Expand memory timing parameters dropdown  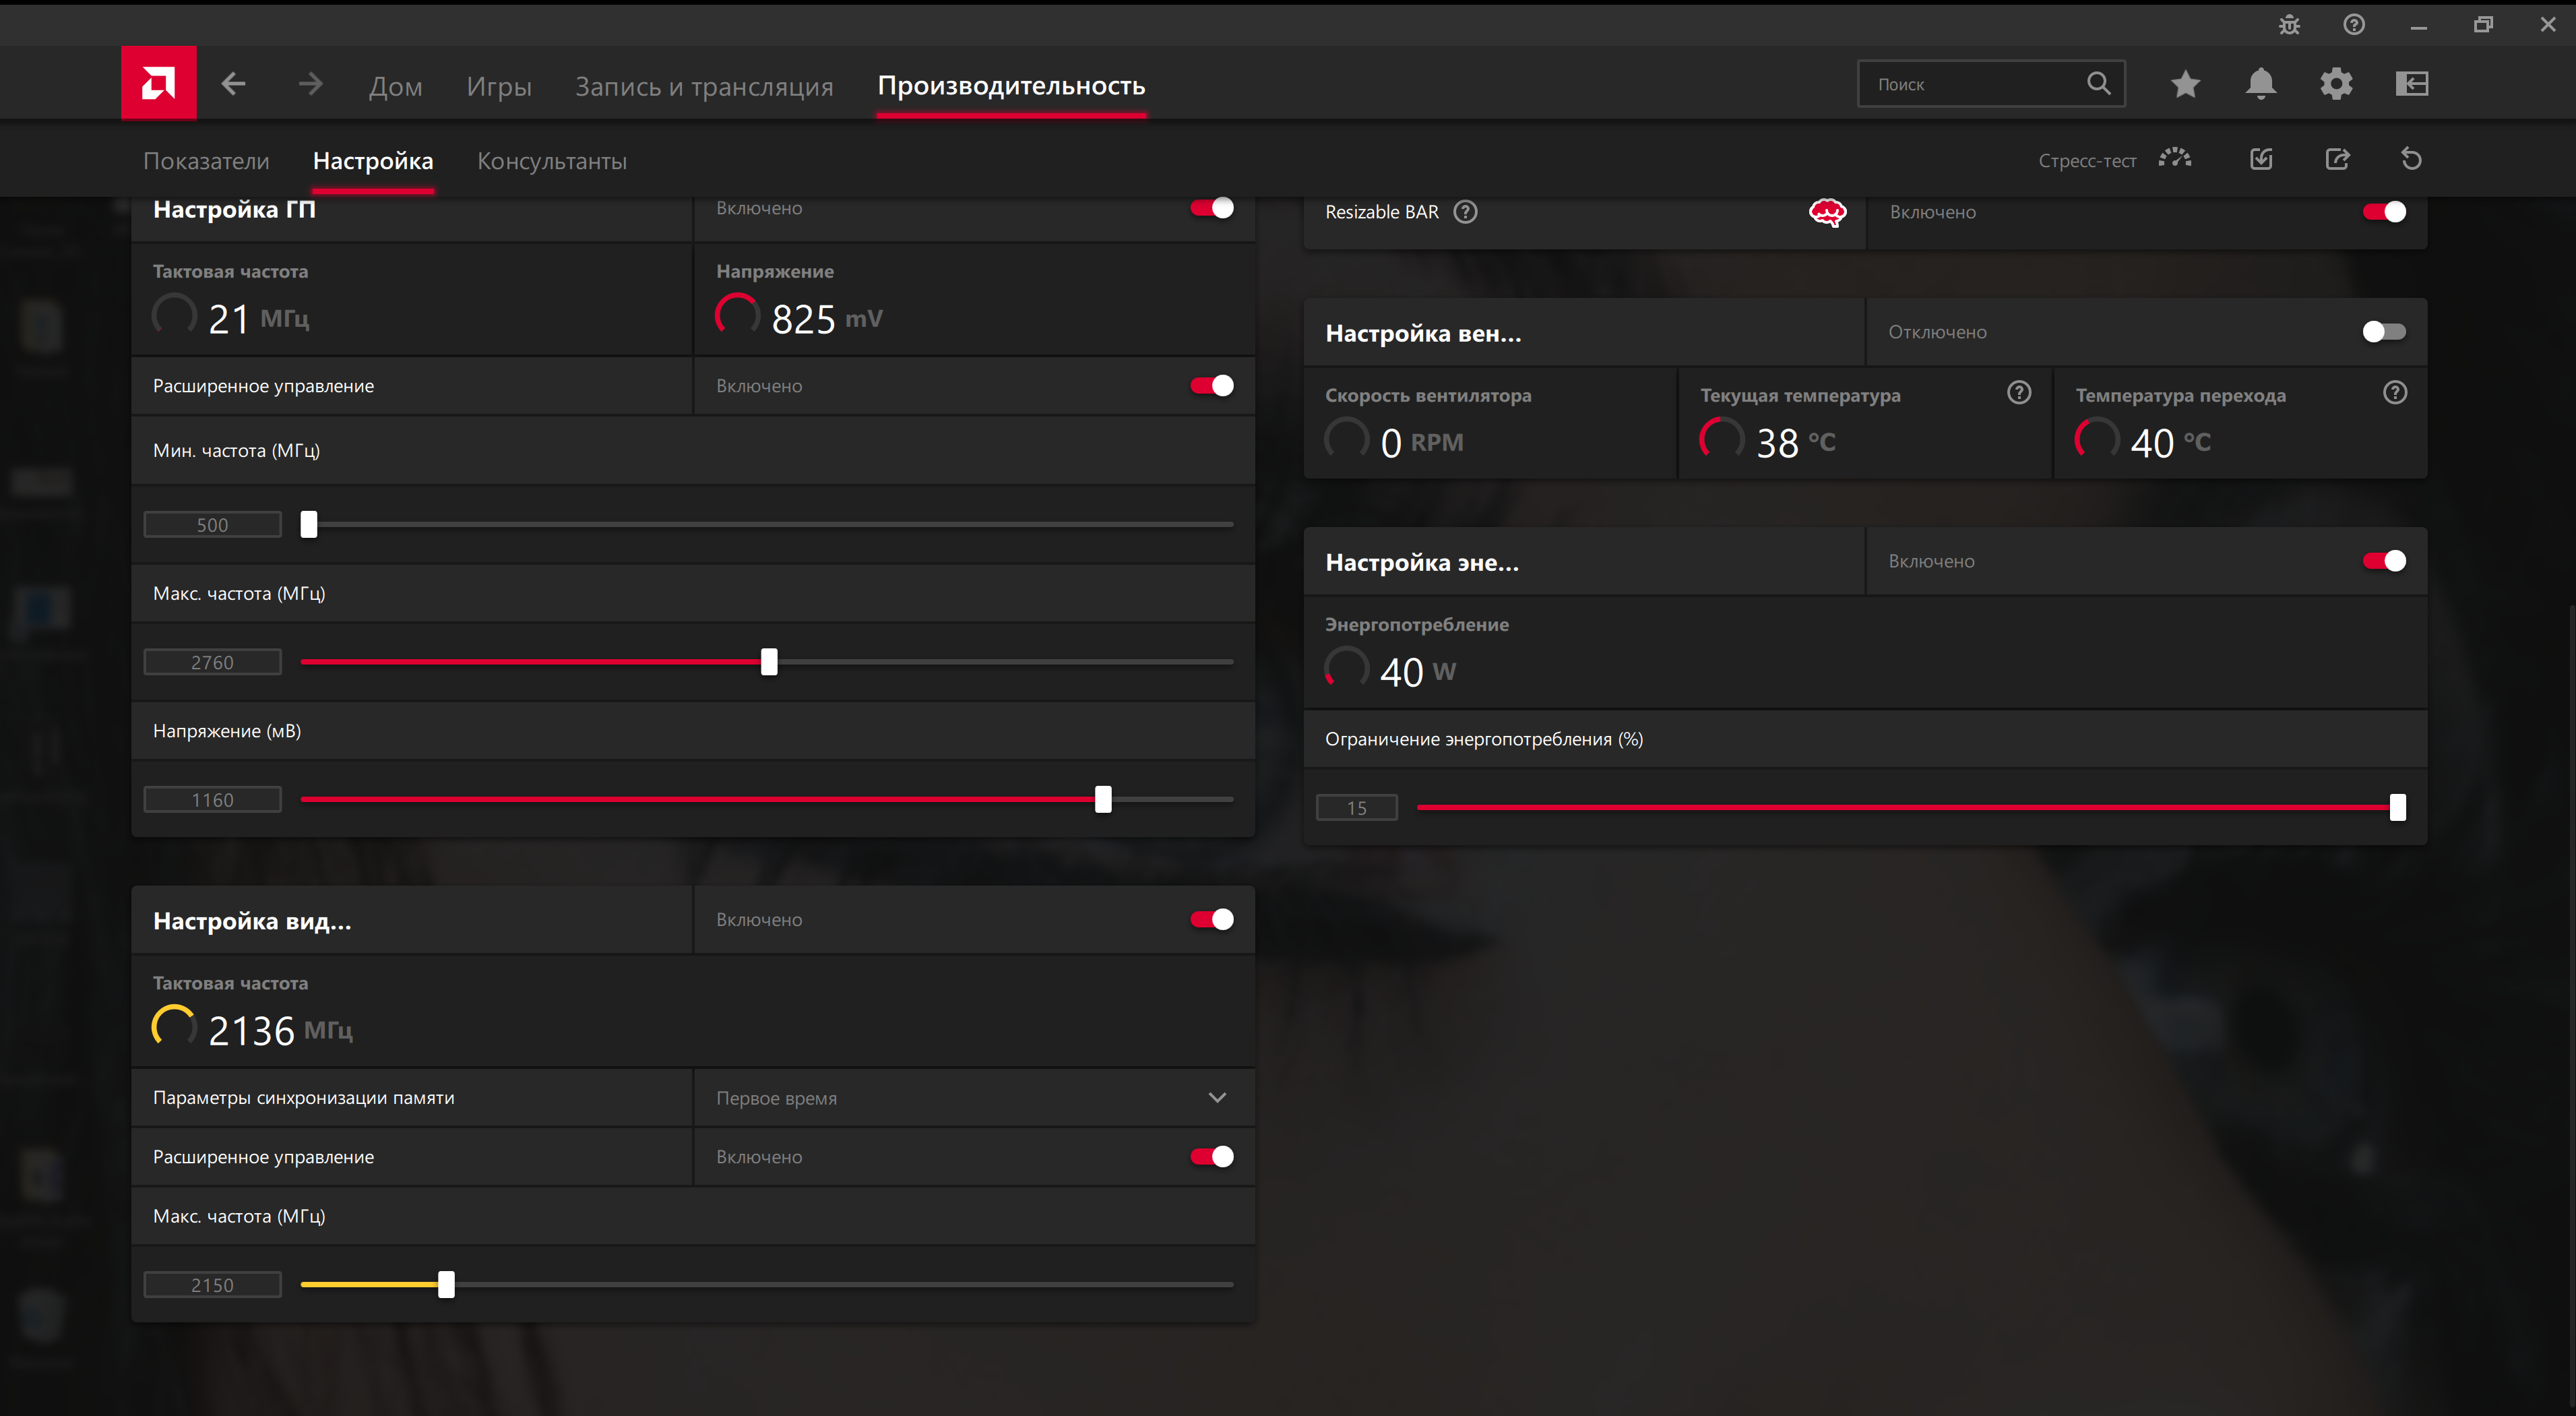tap(1216, 1098)
